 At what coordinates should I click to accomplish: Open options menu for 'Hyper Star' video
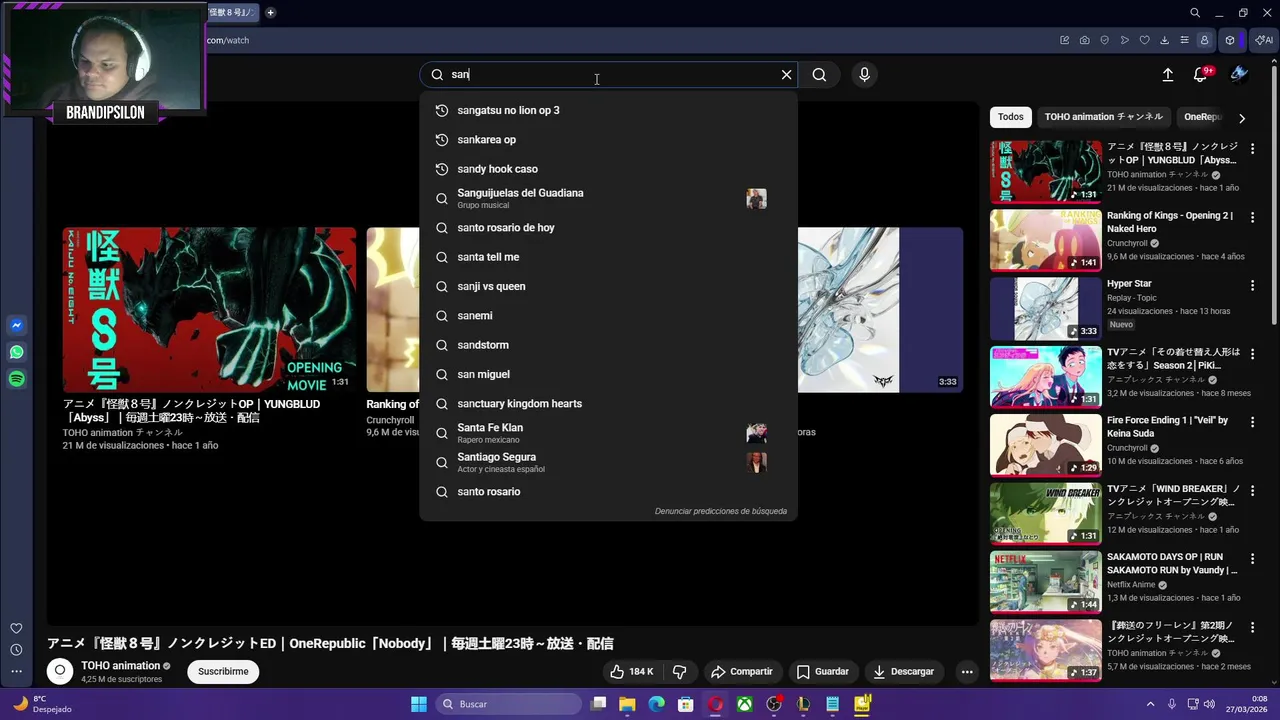(1252, 285)
